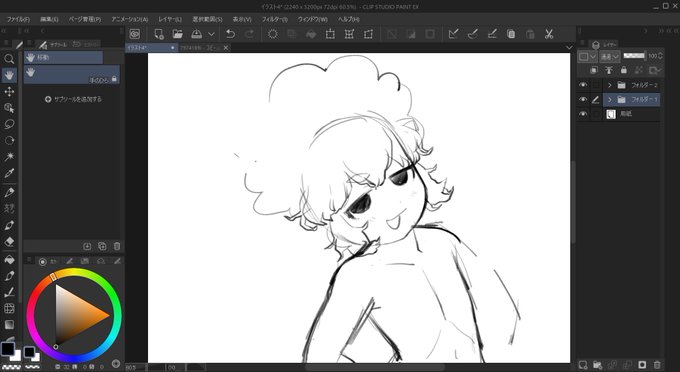Open the フィルター (Filter) menu
The image size is (680, 372).
(x=275, y=20)
